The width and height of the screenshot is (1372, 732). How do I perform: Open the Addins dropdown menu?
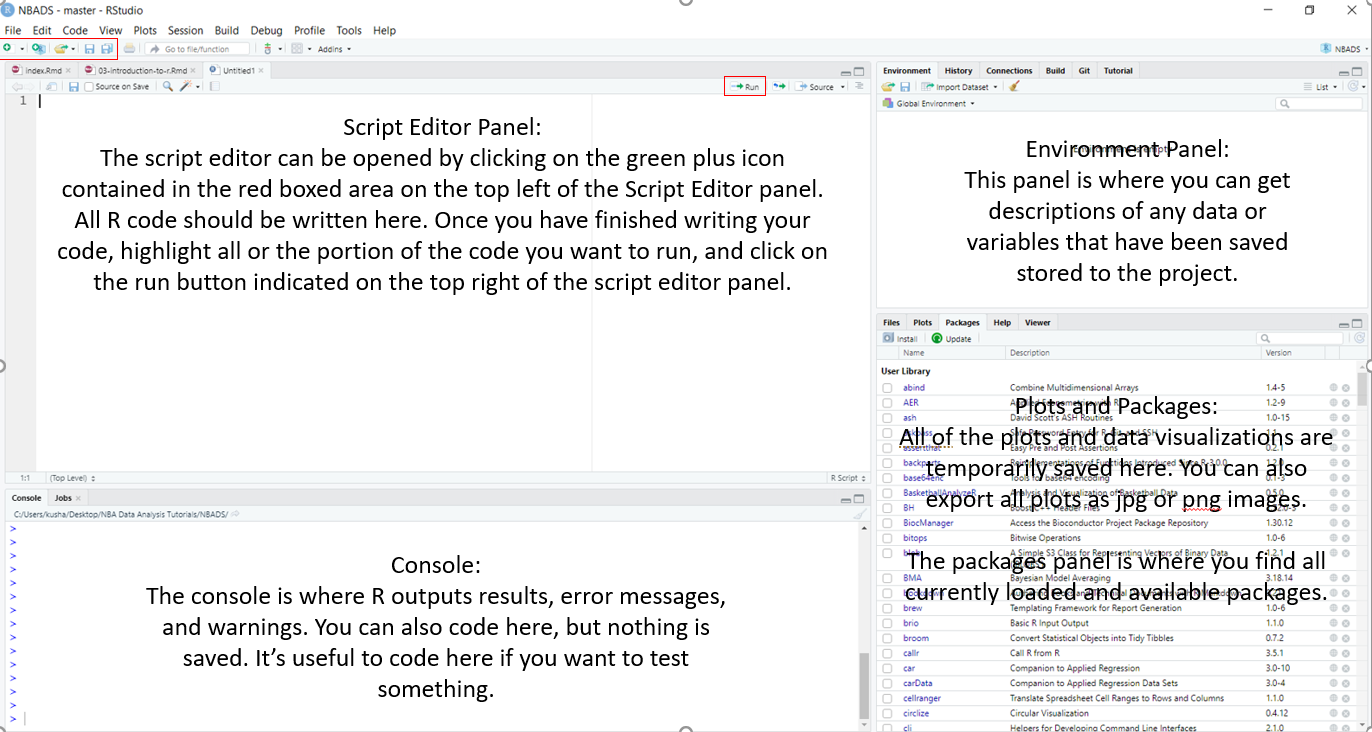click(334, 49)
